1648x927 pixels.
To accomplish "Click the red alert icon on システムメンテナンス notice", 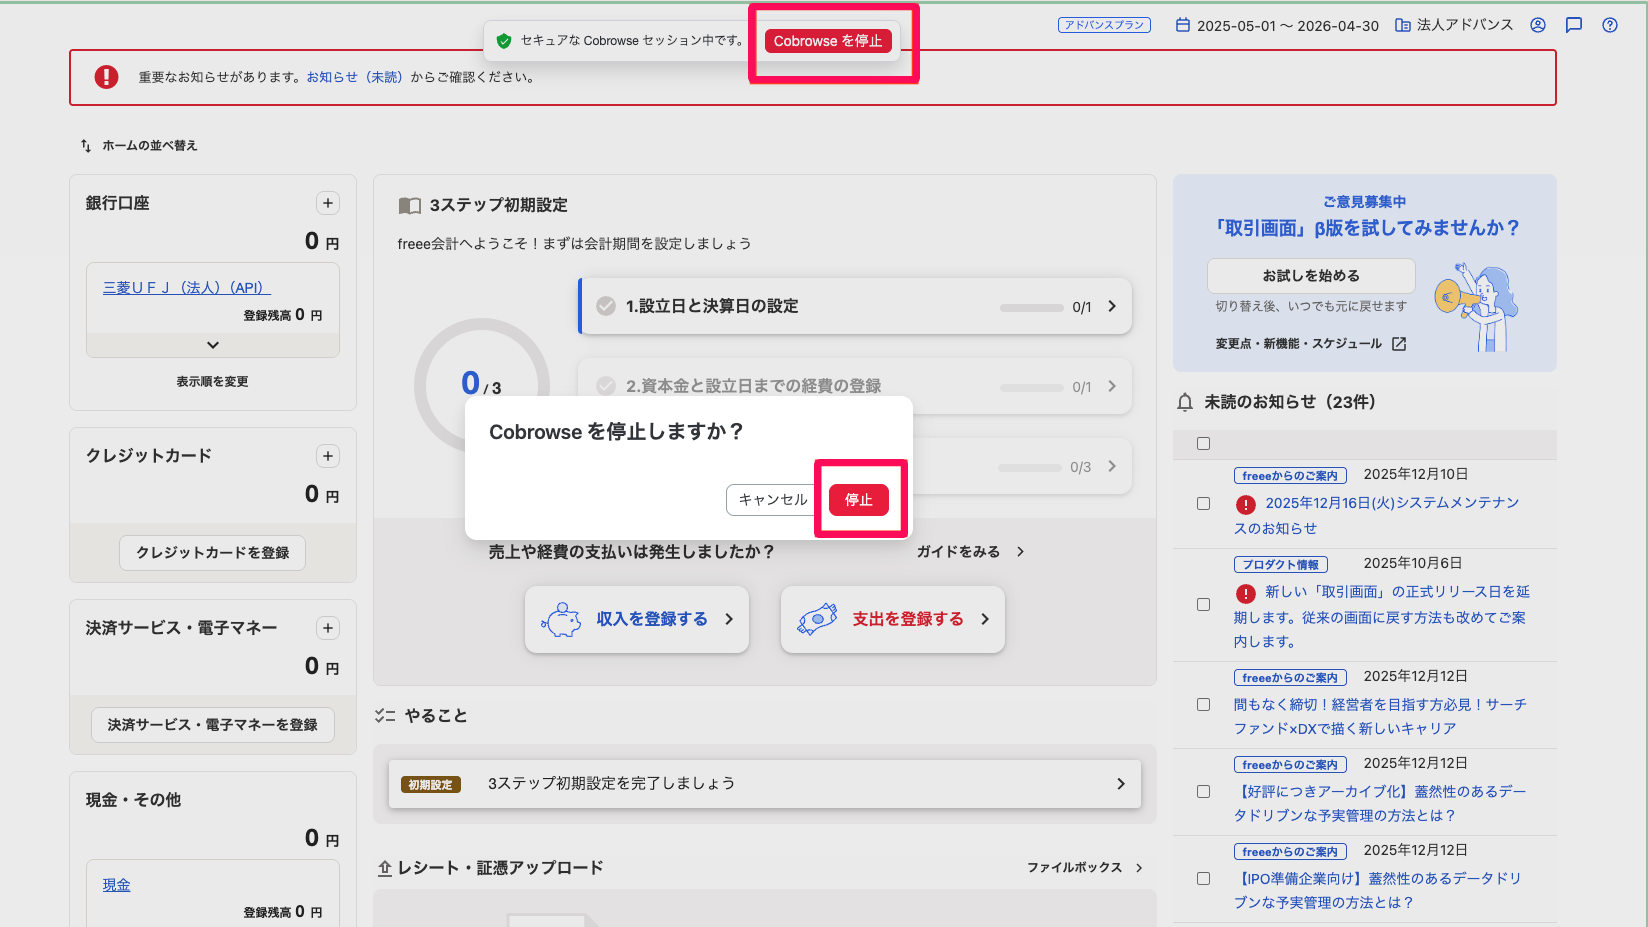I will [x=1246, y=504].
